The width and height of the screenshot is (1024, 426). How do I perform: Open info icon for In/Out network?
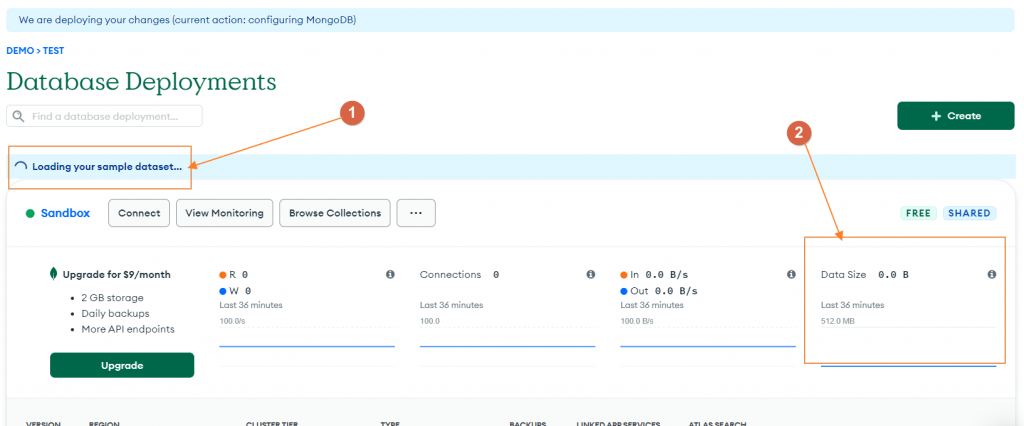coord(791,274)
